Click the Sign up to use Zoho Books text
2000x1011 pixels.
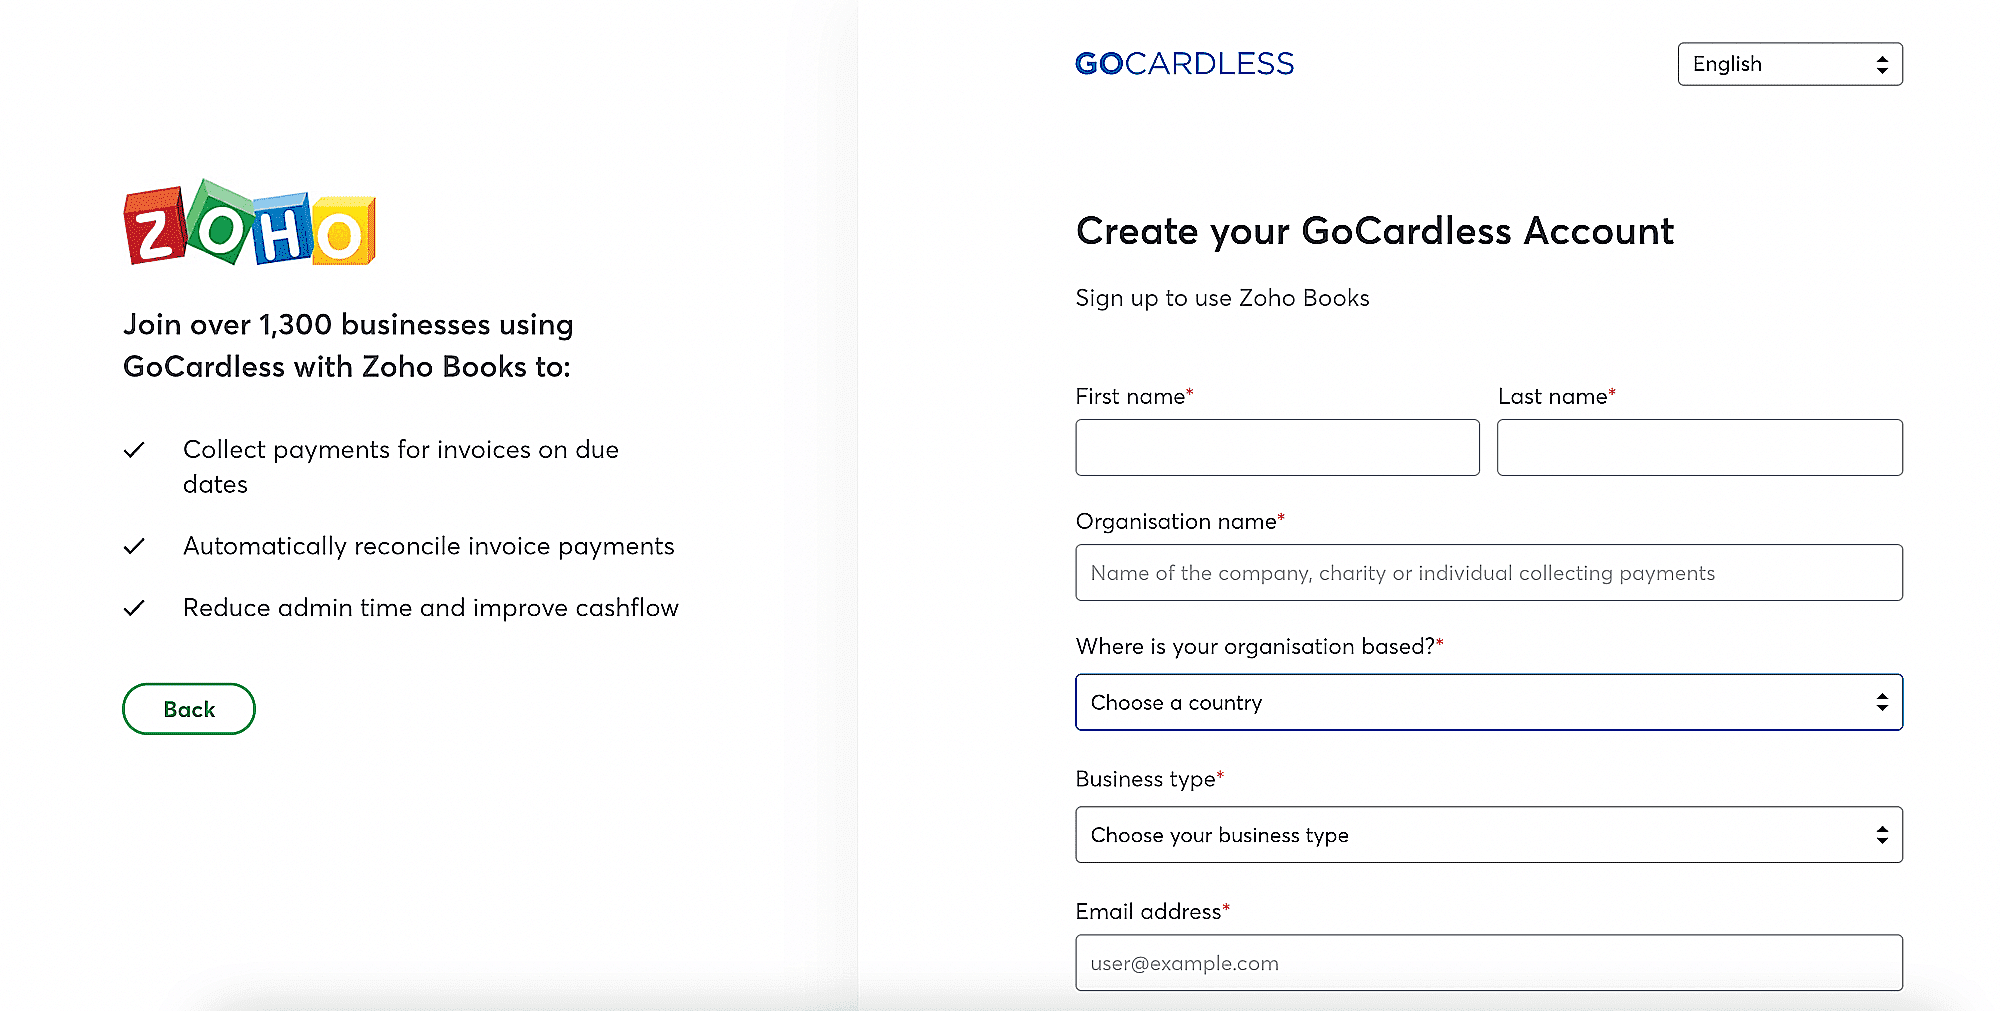click(1222, 298)
